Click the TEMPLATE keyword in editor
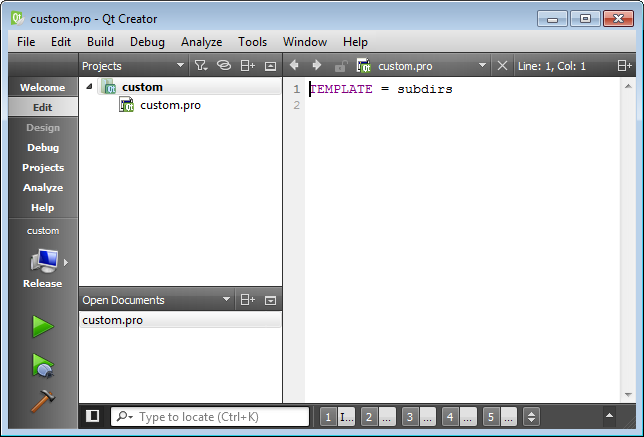The height and width of the screenshot is (437, 644). tap(341, 89)
